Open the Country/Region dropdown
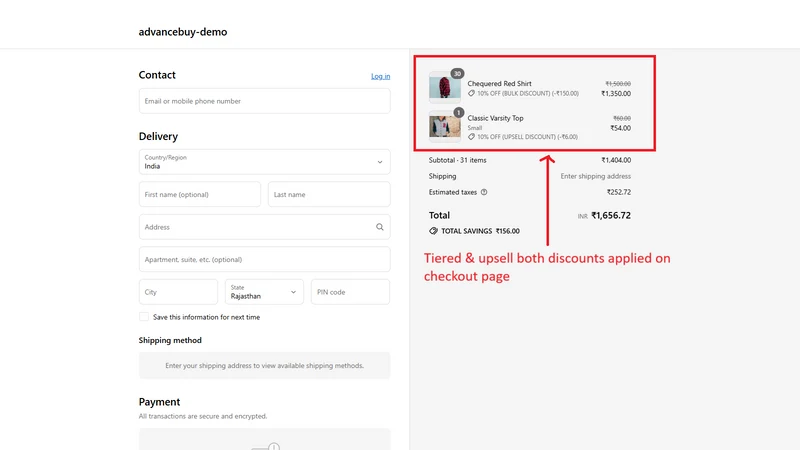The width and height of the screenshot is (800, 450). 264,162
